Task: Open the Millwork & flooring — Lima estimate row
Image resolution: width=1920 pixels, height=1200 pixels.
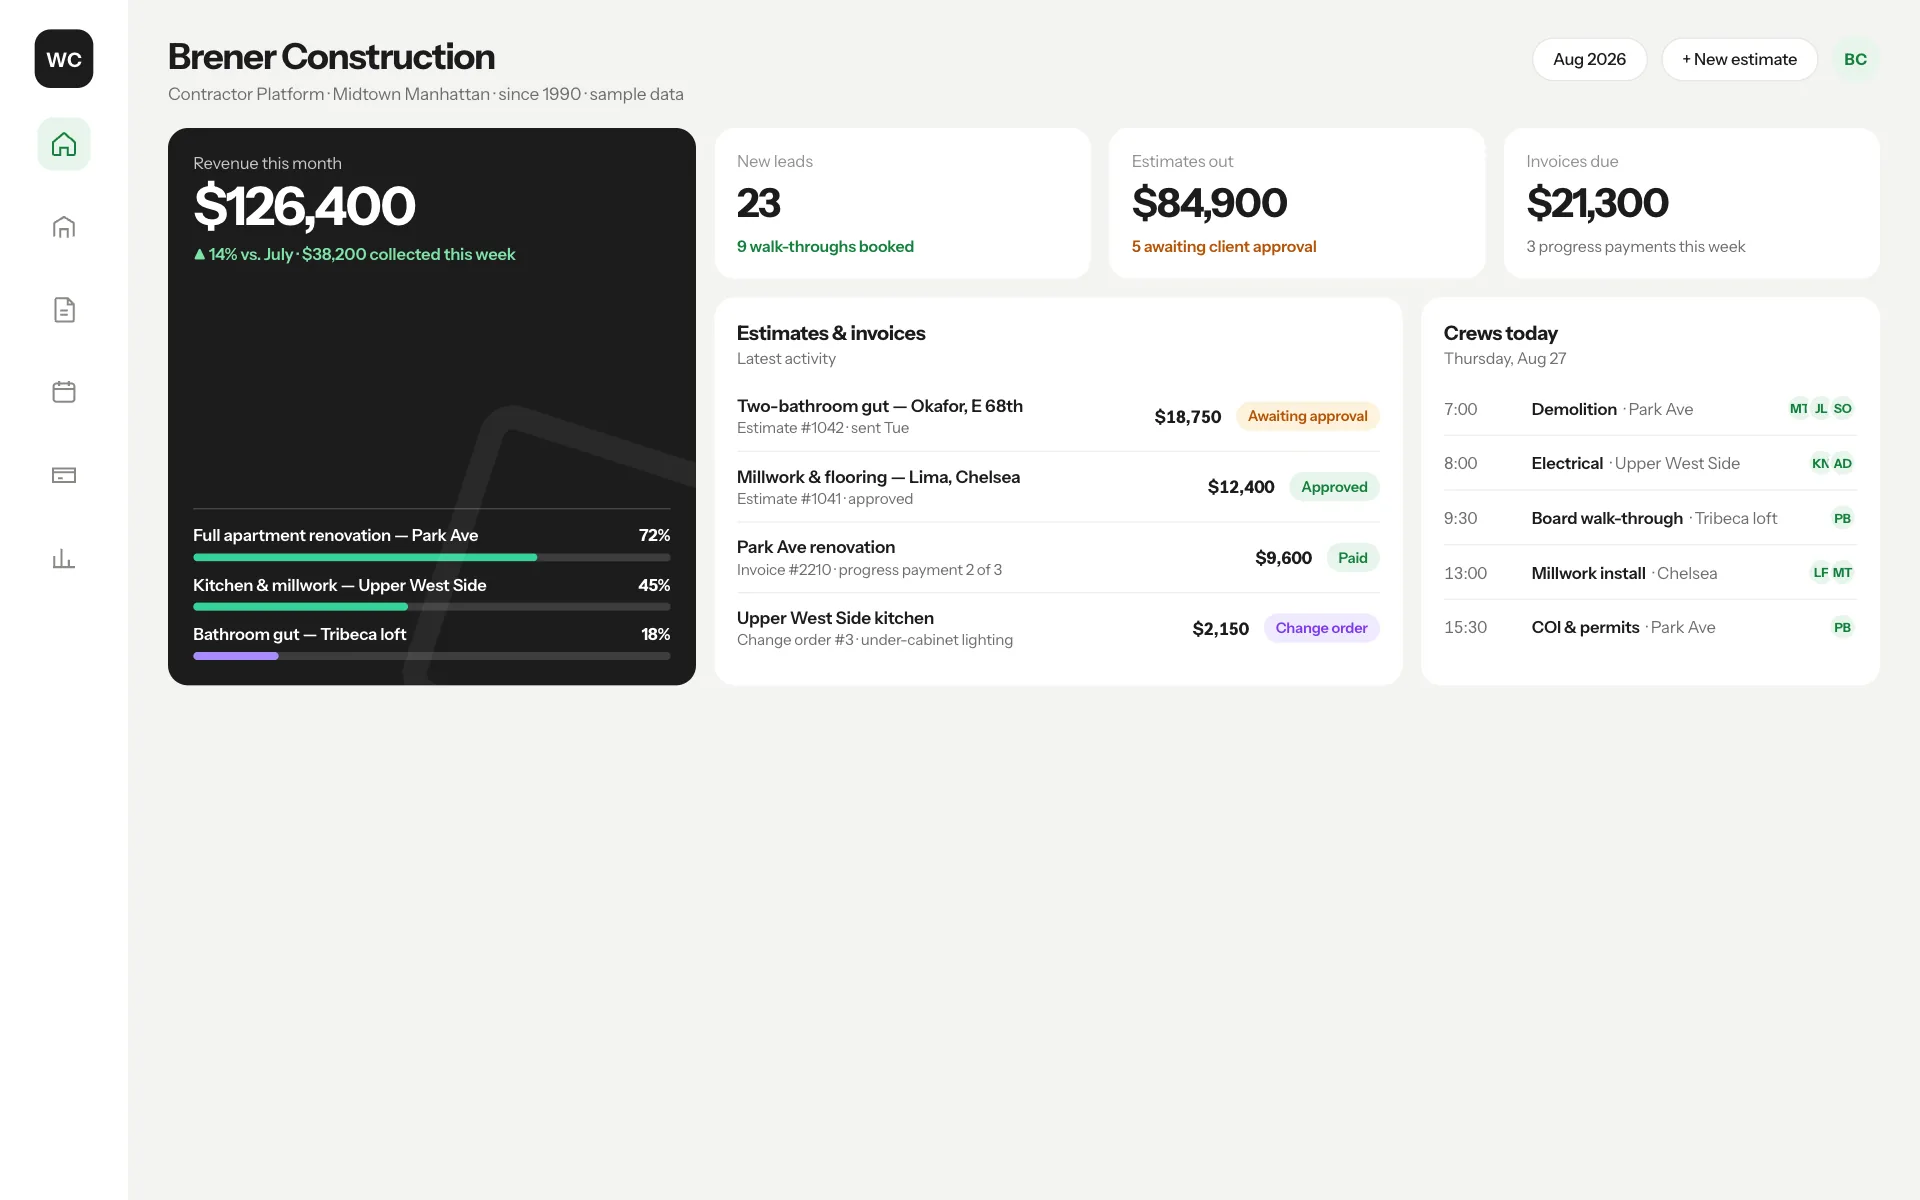Action: point(1058,487)
